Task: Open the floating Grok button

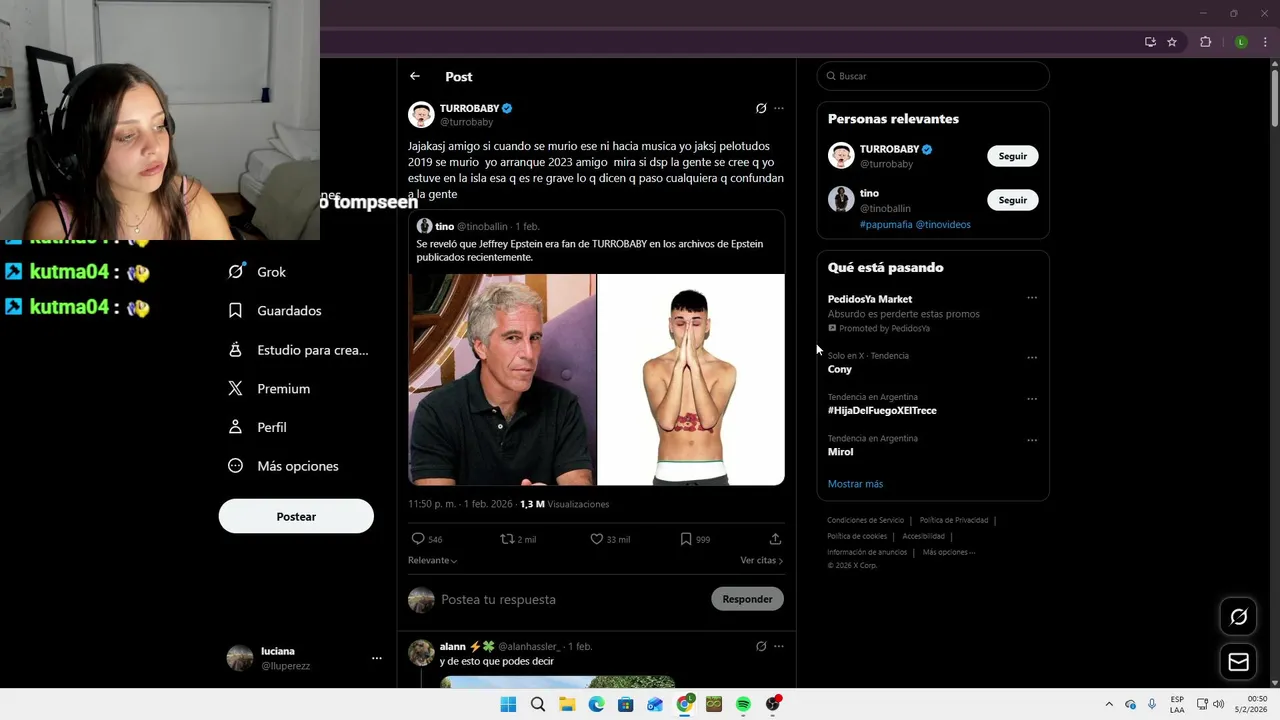Action: tap(1238, 617)
